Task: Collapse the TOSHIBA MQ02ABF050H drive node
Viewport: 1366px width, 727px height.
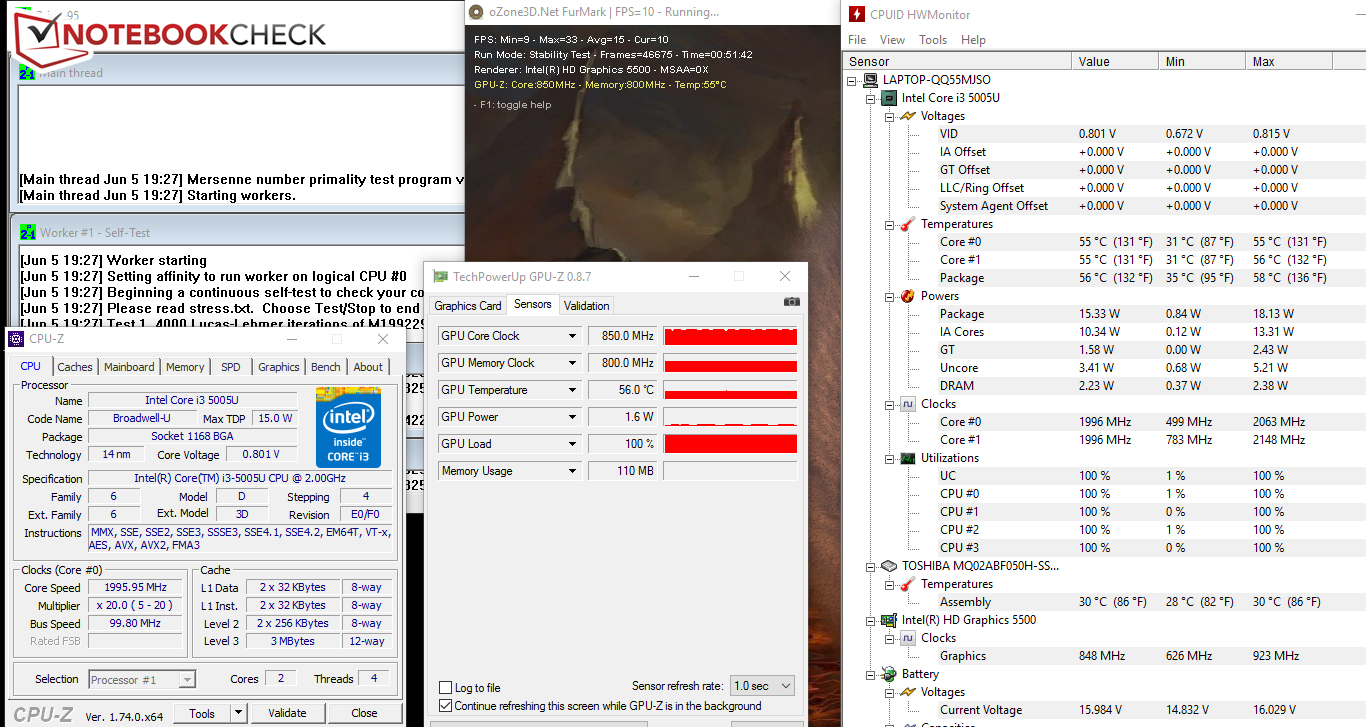Action: tap(870, 566)
